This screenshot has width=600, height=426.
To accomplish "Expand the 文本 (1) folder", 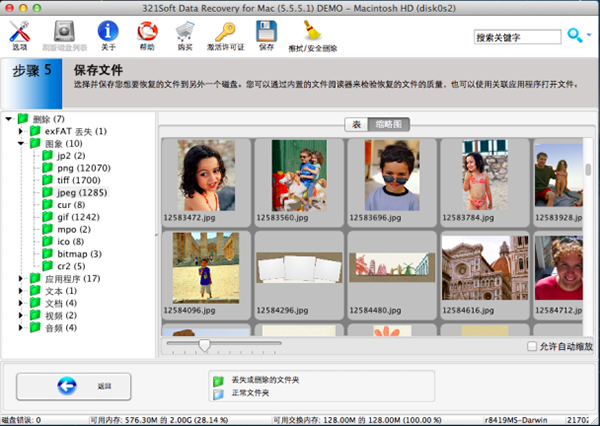I will click(21, 291).
